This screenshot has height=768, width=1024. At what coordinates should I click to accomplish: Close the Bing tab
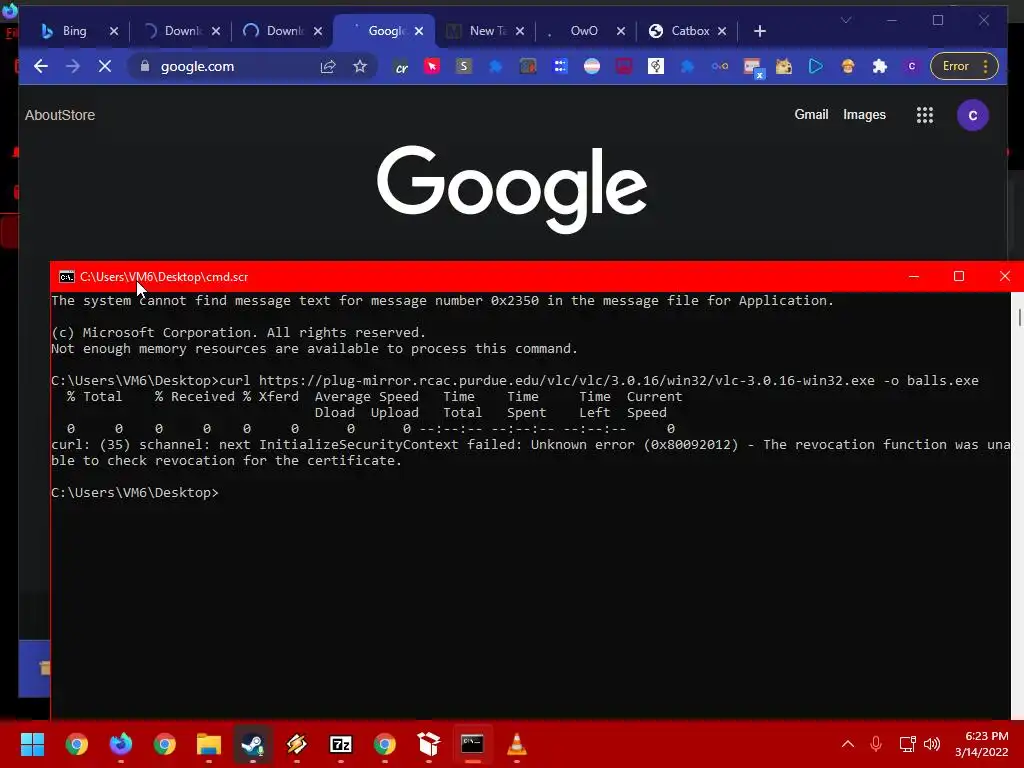(114, 31)
